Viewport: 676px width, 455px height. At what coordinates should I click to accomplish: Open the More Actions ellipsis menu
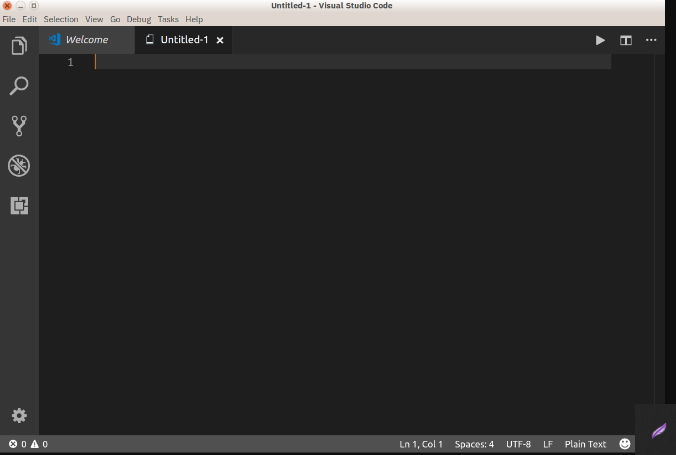(x=651, y=40)
